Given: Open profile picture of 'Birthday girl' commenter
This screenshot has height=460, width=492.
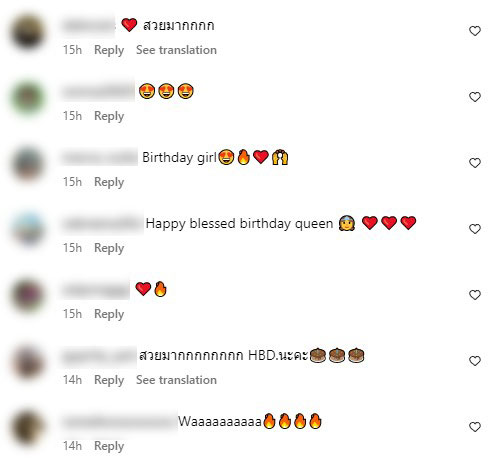Looking at the screenshot, I should [28, 164].
